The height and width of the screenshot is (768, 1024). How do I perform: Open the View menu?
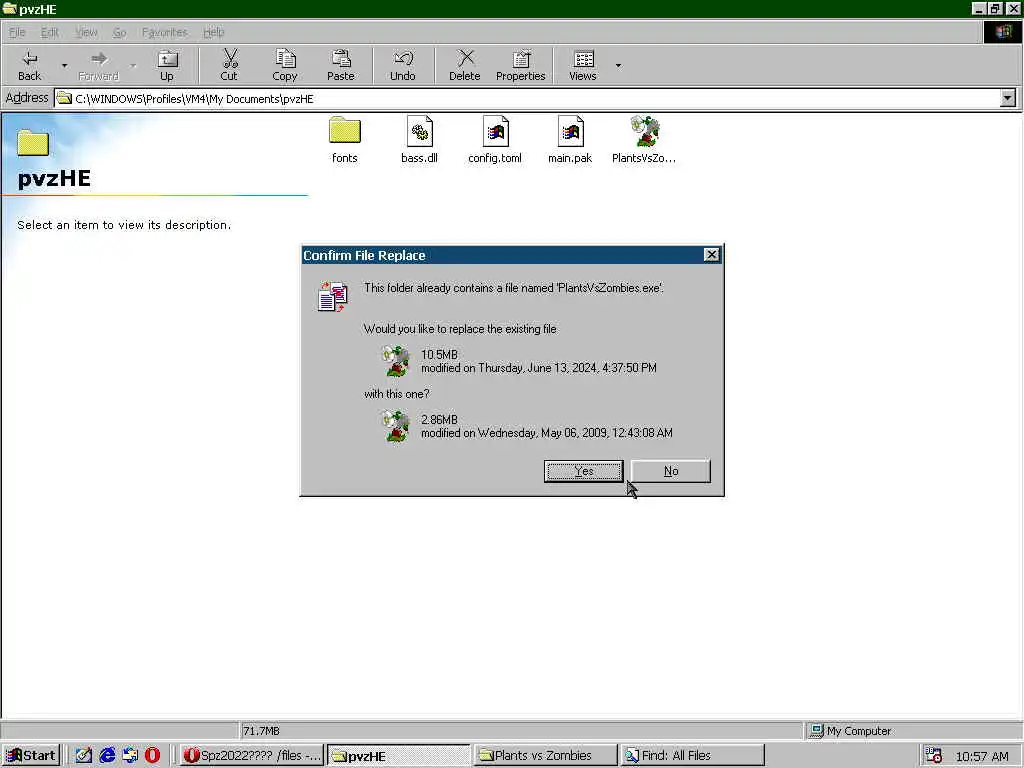86,32
